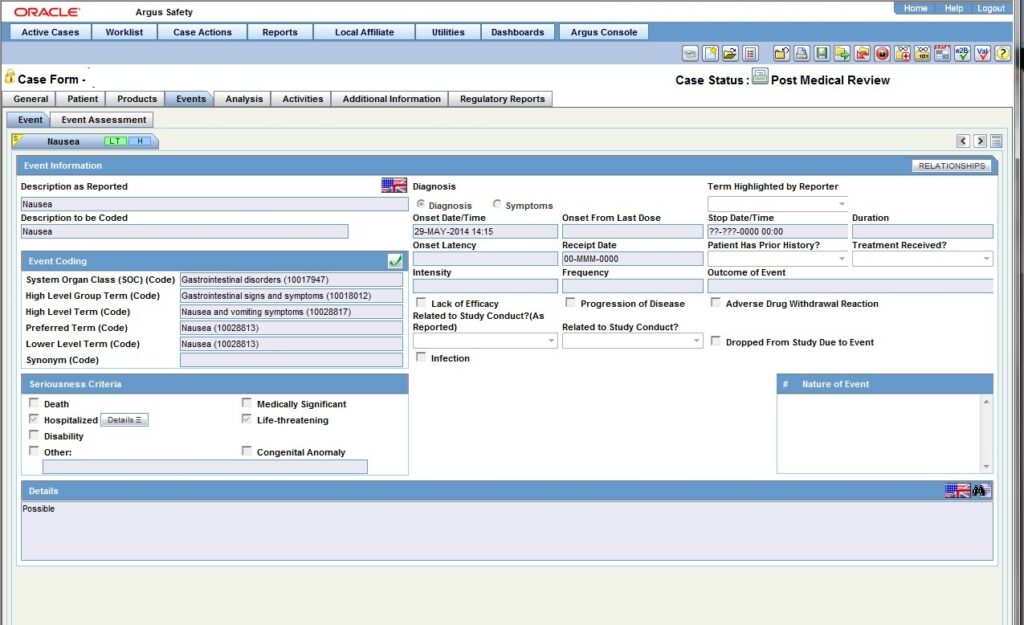
Task: Click the RELATIONSHIPS button
Action: pyautogui.click(x=951, y=166)
